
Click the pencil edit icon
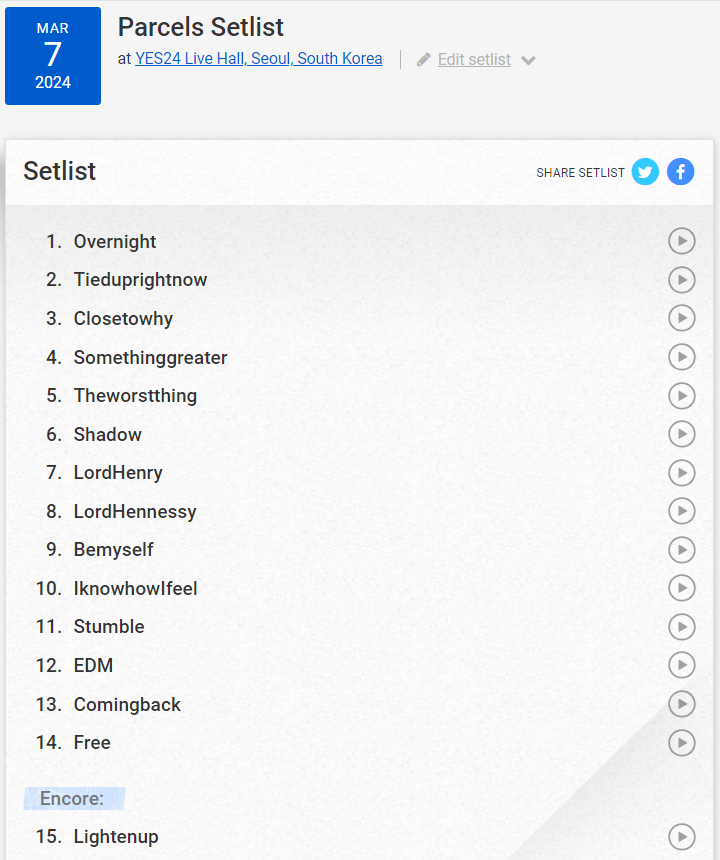click(423, 59)
